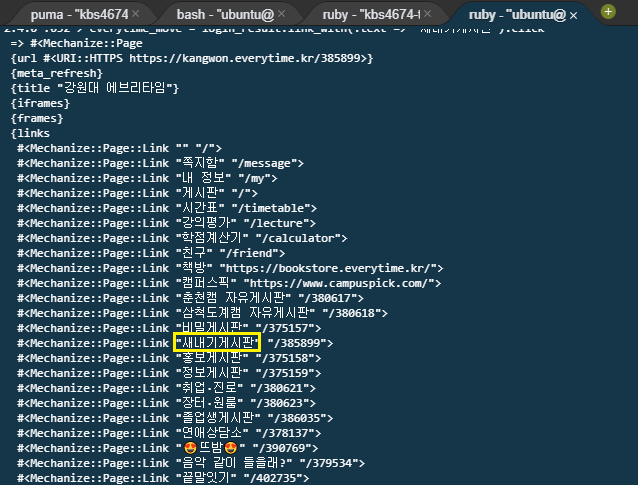This screenshot has width=638, height=485.
Task: Click the "뜨밤" emoji /390769 row
Action: pos(168,448)
